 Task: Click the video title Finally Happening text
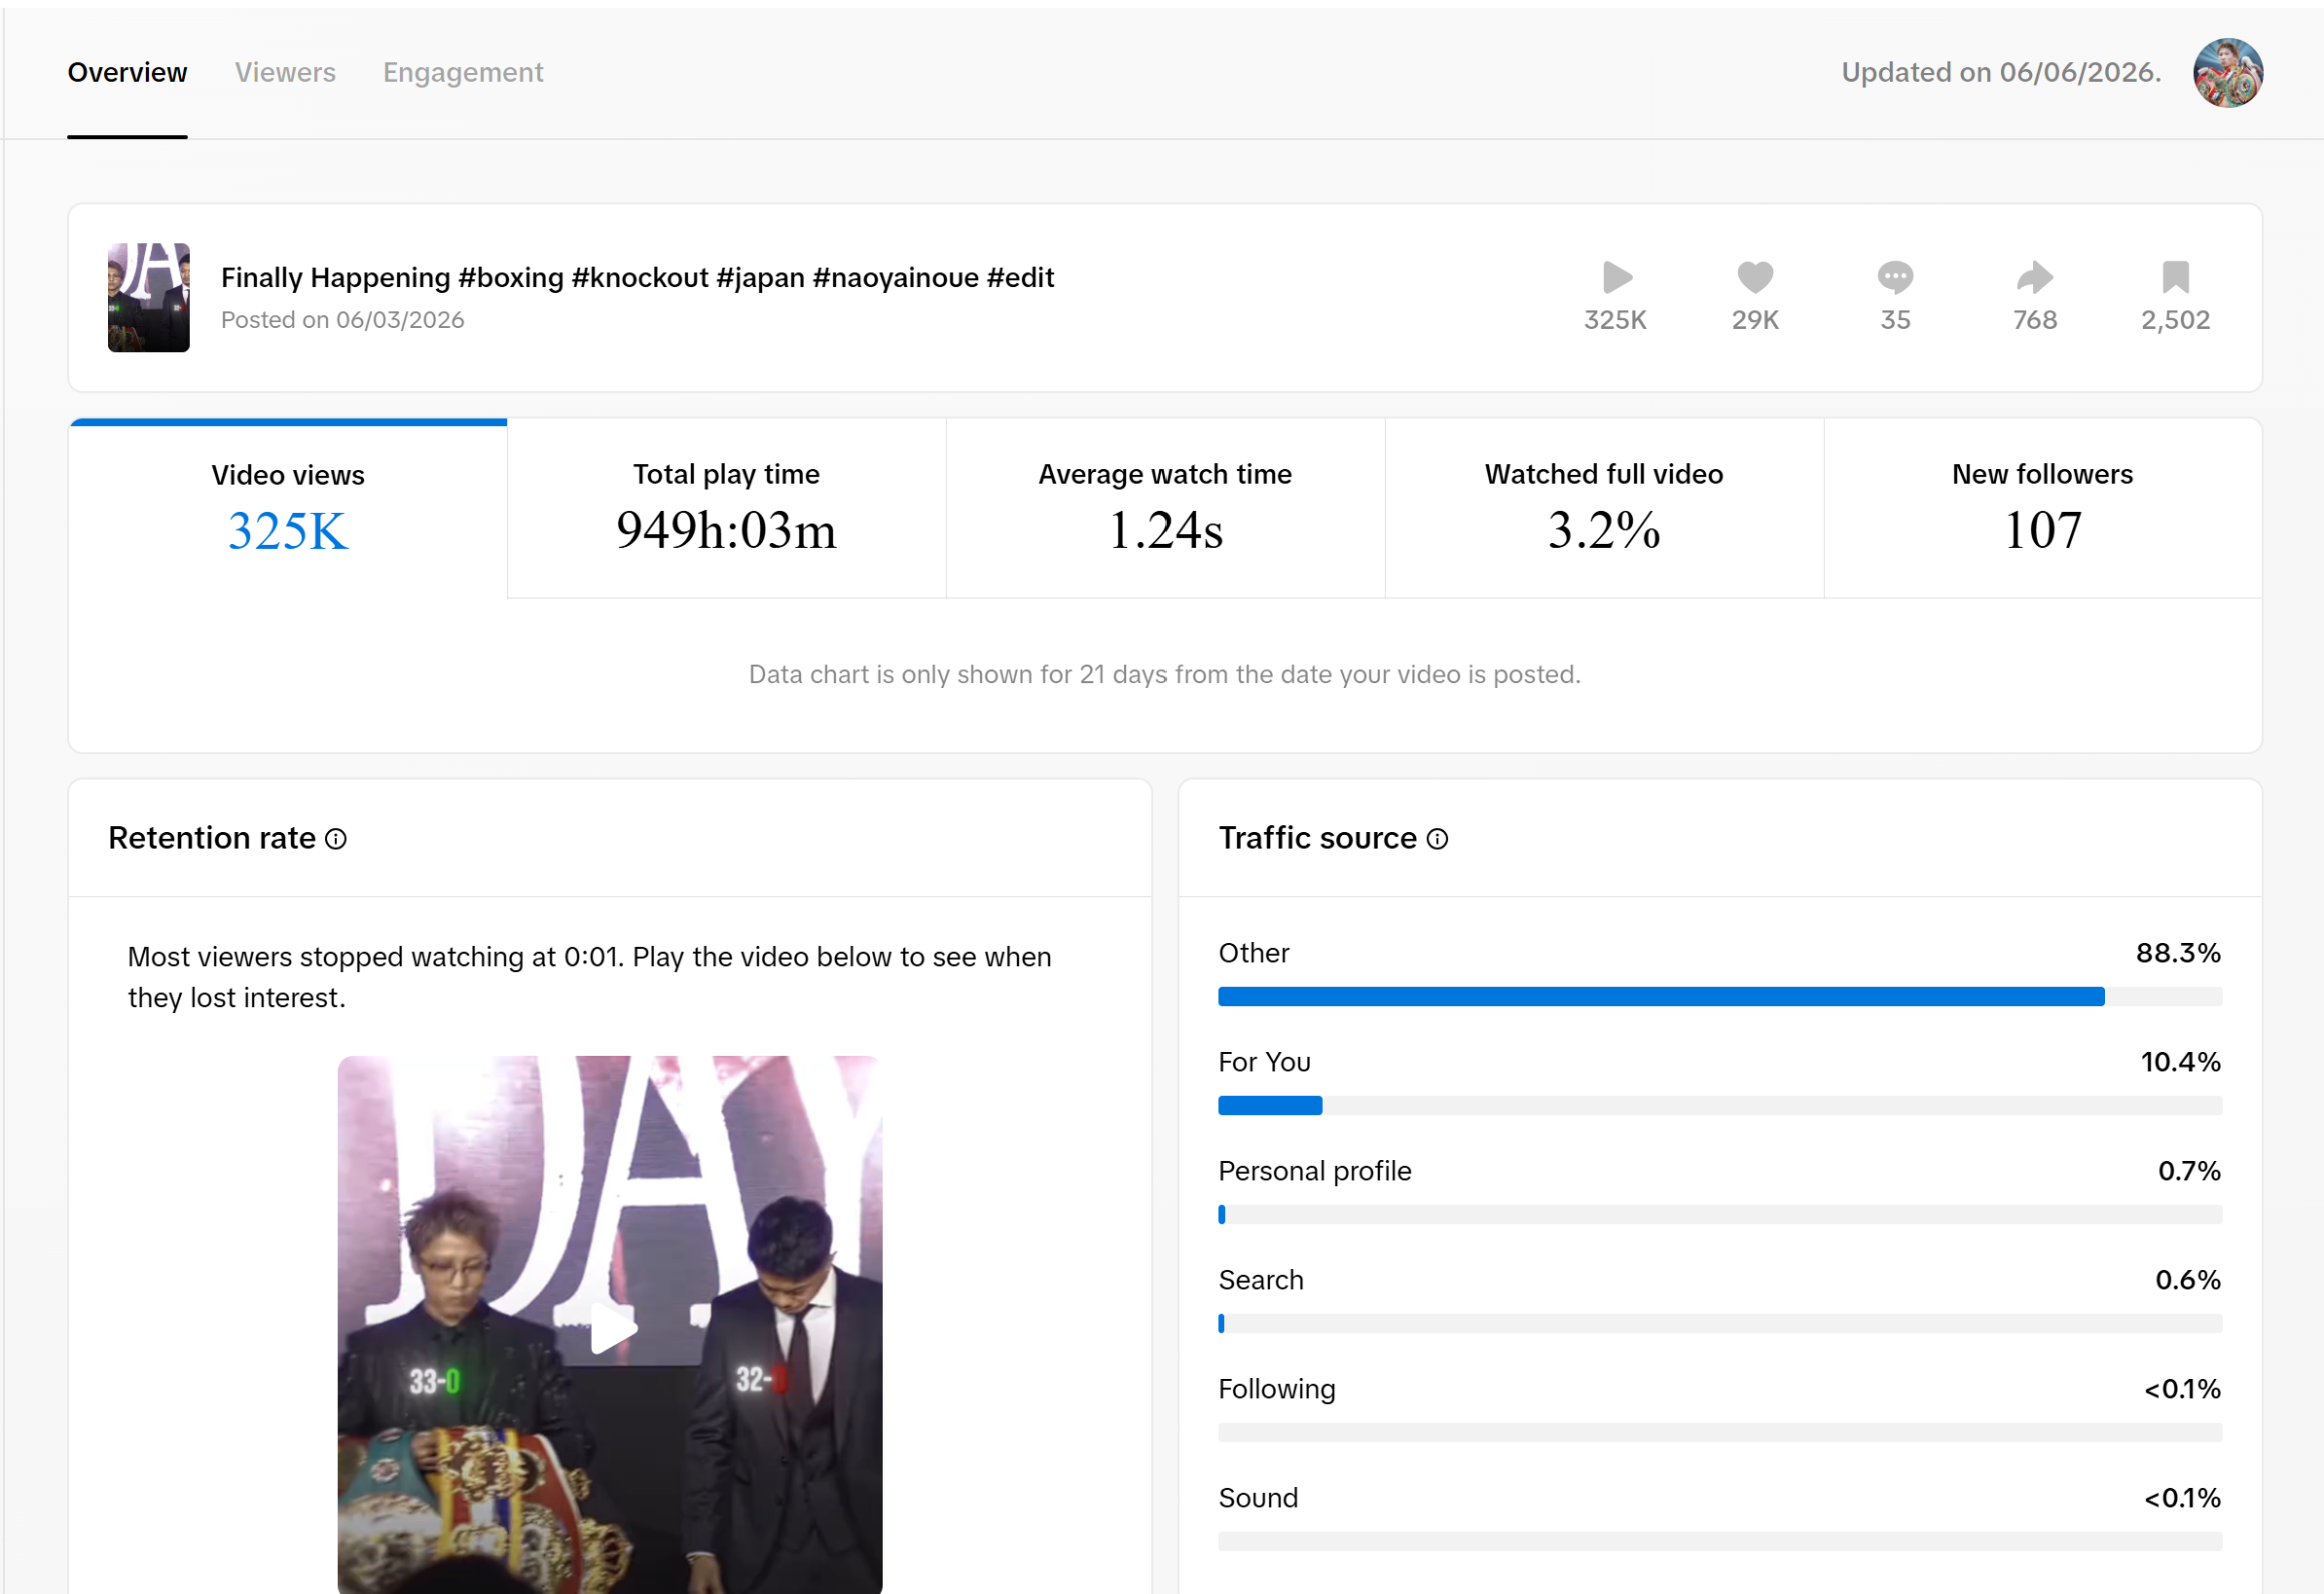coord(637,277)
